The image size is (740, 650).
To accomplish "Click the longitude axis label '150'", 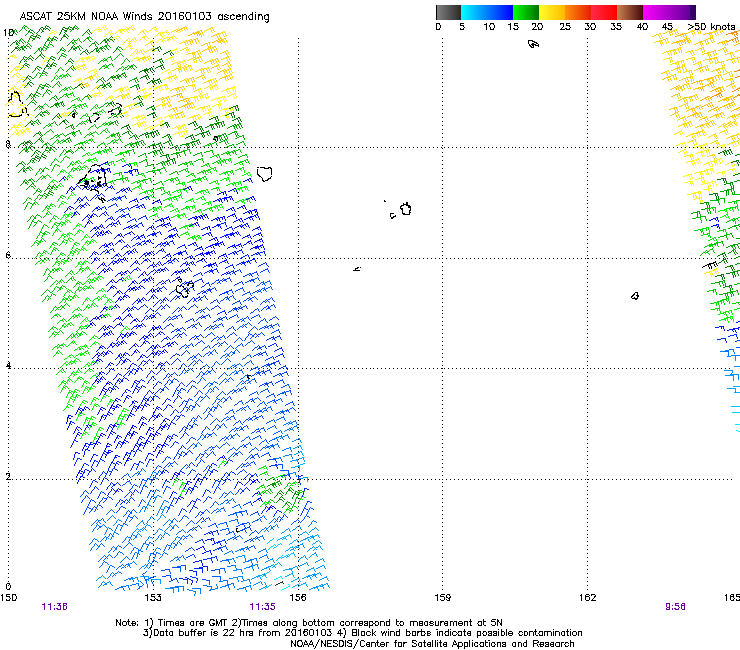I will pos(8,598).
